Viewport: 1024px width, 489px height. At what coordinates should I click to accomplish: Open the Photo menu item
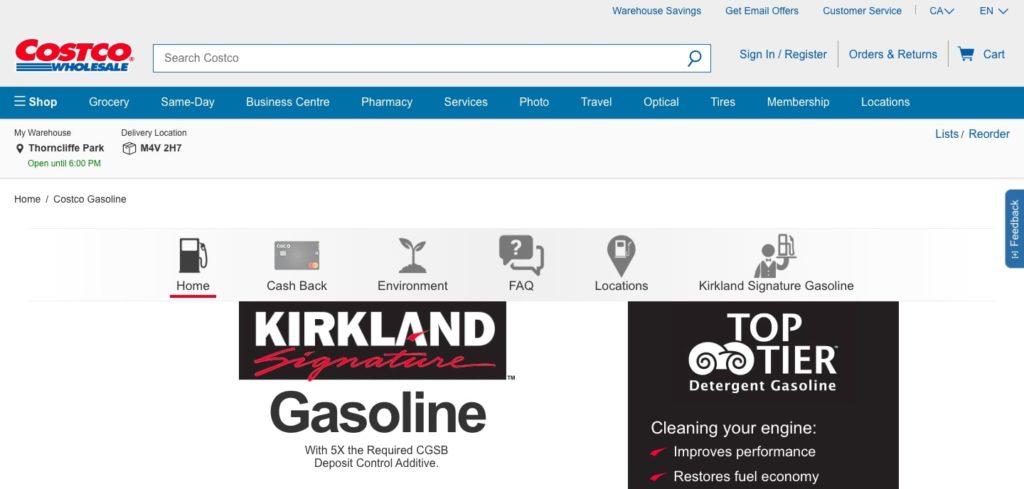click(534, 102)
